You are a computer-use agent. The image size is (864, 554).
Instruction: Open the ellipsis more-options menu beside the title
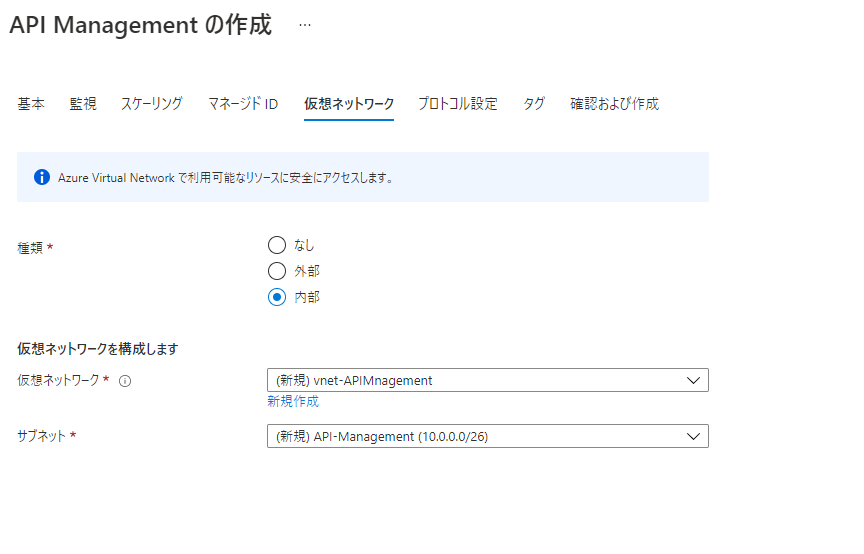click(x=305, y=25)
